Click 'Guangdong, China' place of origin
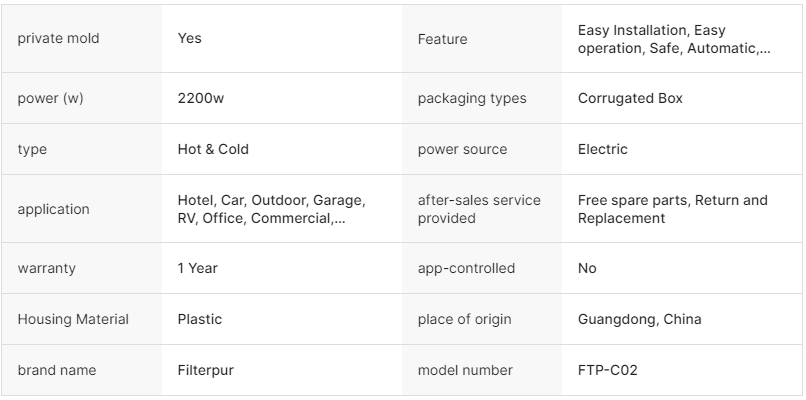The height and width of the screenshot is (400, 806). pos(639,319)
